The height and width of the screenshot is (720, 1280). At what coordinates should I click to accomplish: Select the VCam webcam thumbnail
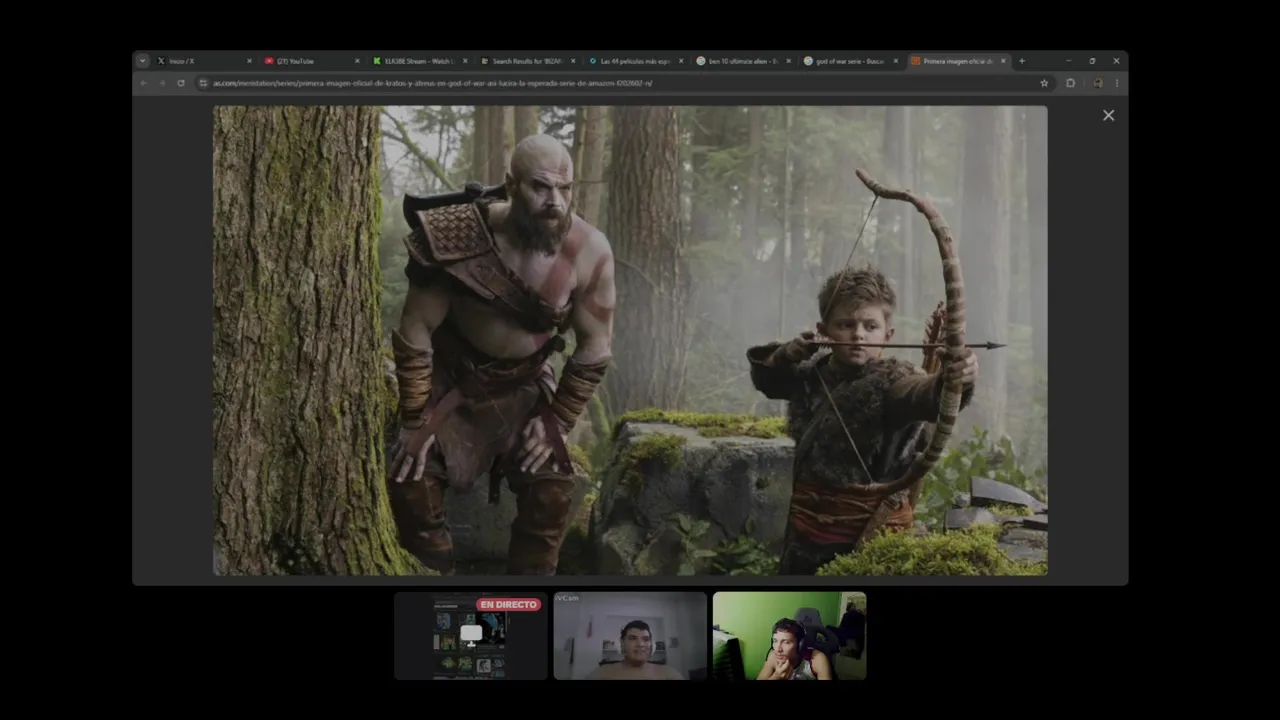(630, 636)
